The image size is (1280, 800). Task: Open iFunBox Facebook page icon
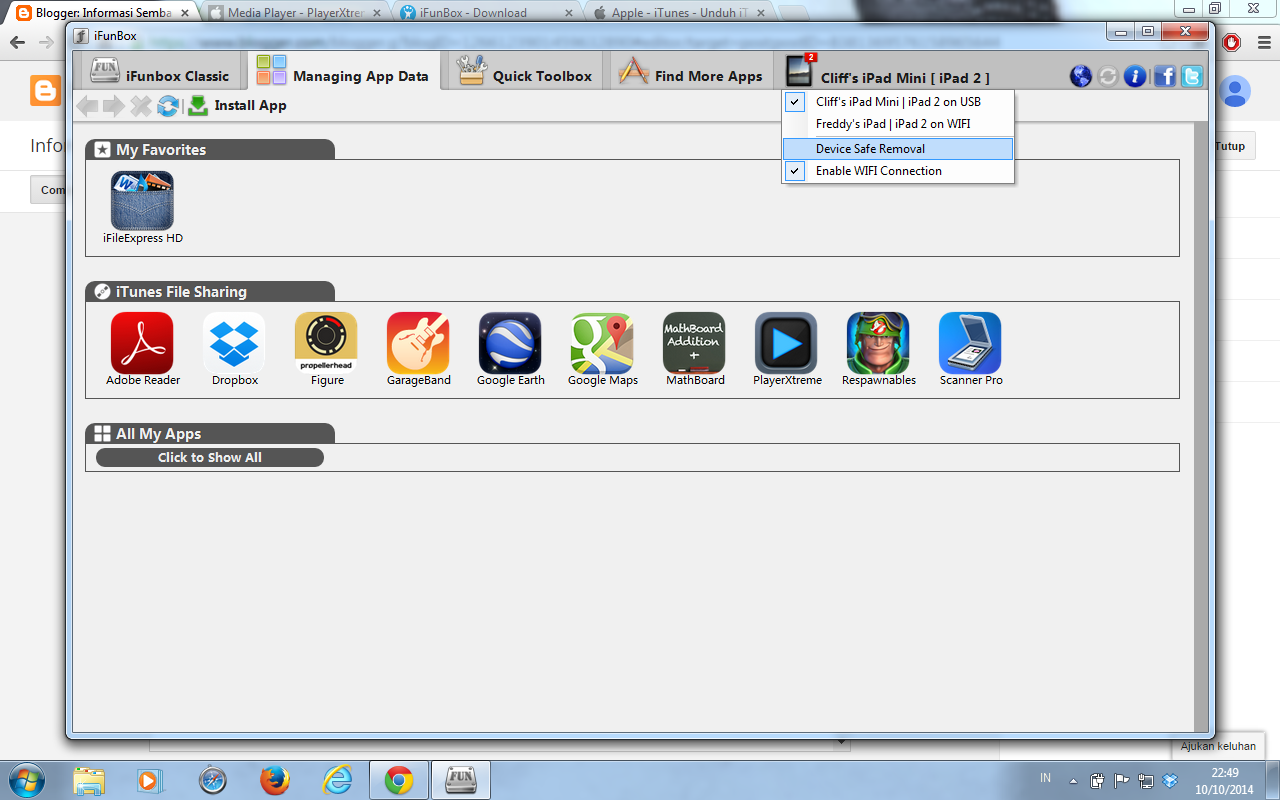[1165, 76]
